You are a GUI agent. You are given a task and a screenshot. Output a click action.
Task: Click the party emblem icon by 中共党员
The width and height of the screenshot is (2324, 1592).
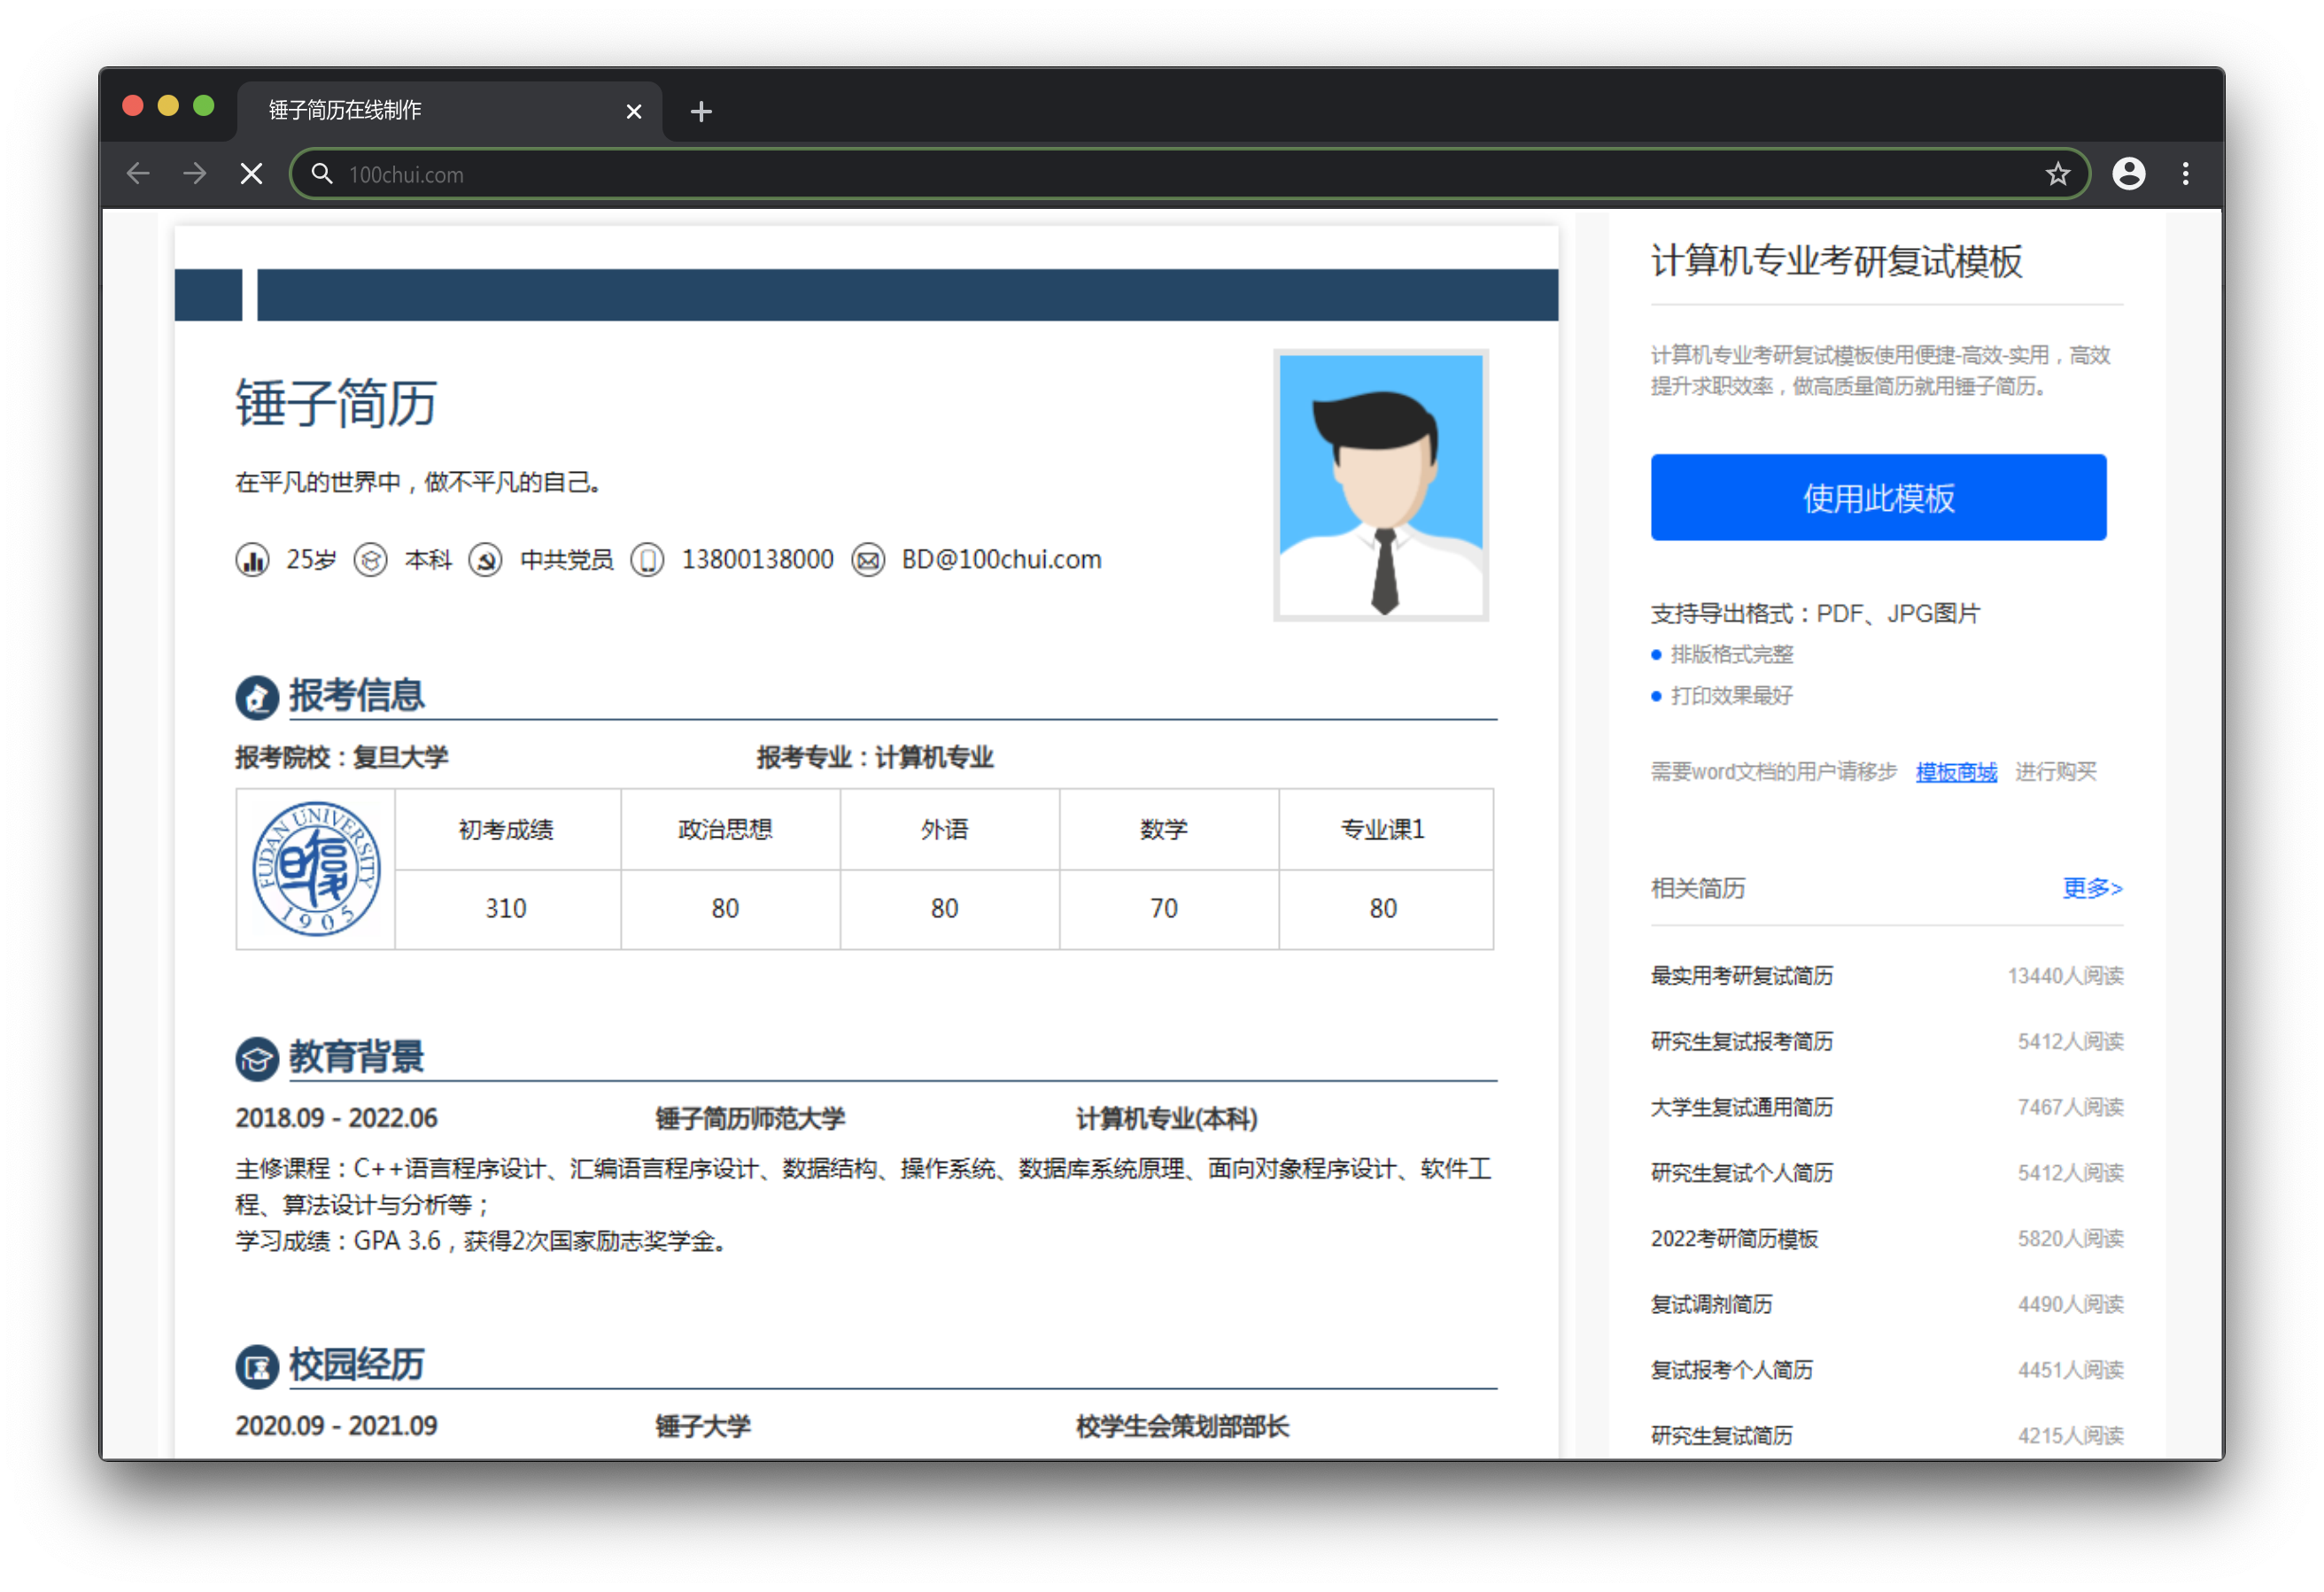click(486, 560)
